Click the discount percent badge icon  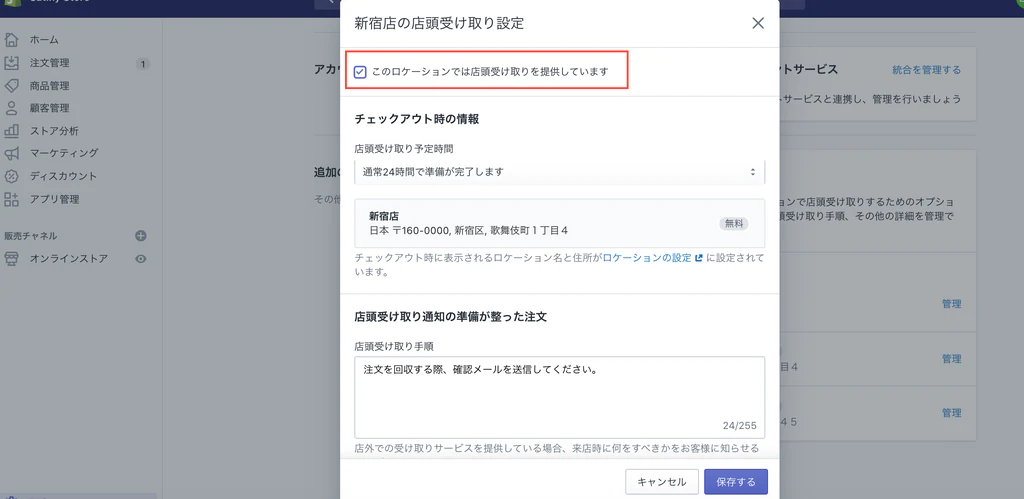11,176
